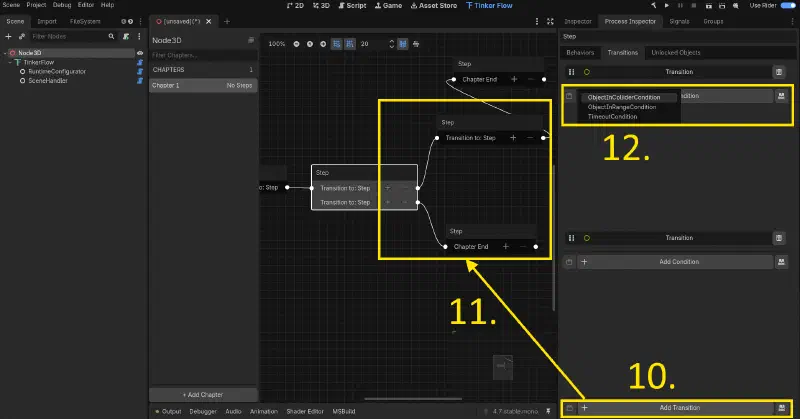Adjust the snap distance stepper arrows
The width and height of the screenshot is (800, 419).
(x=391, y=44)
